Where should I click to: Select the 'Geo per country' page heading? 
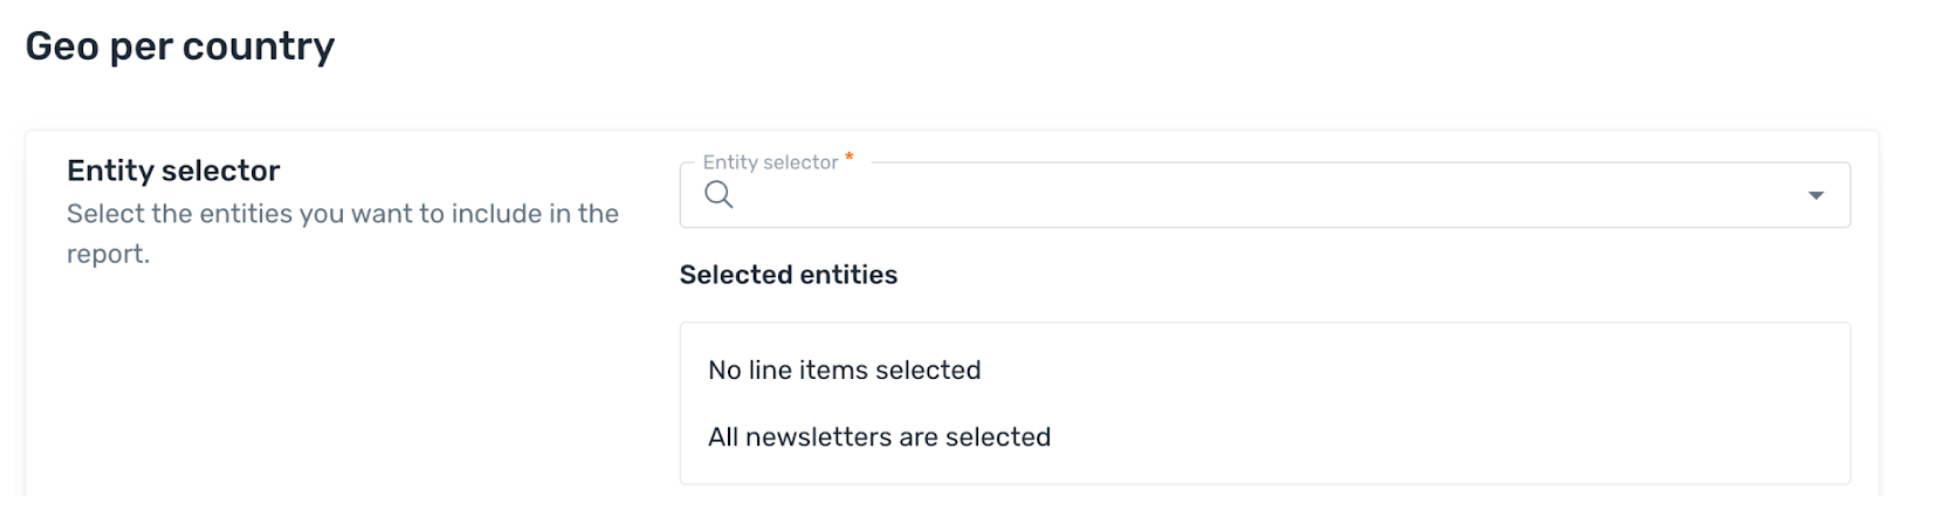point(180,47)
